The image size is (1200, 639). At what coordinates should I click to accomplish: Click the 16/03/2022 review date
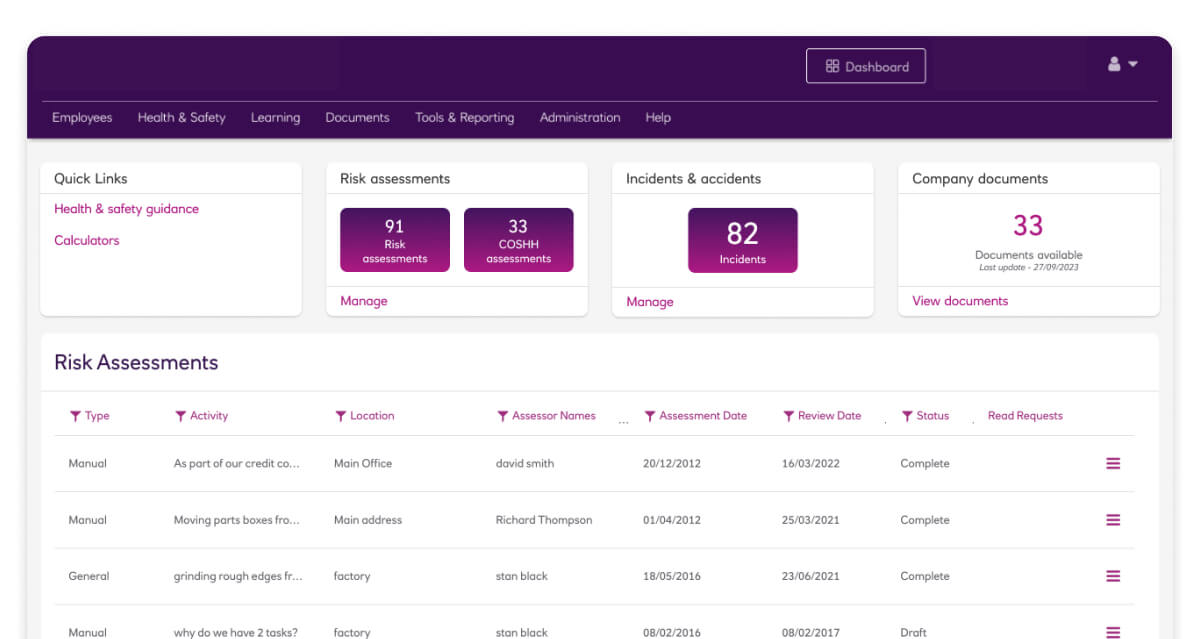[811, 464]
